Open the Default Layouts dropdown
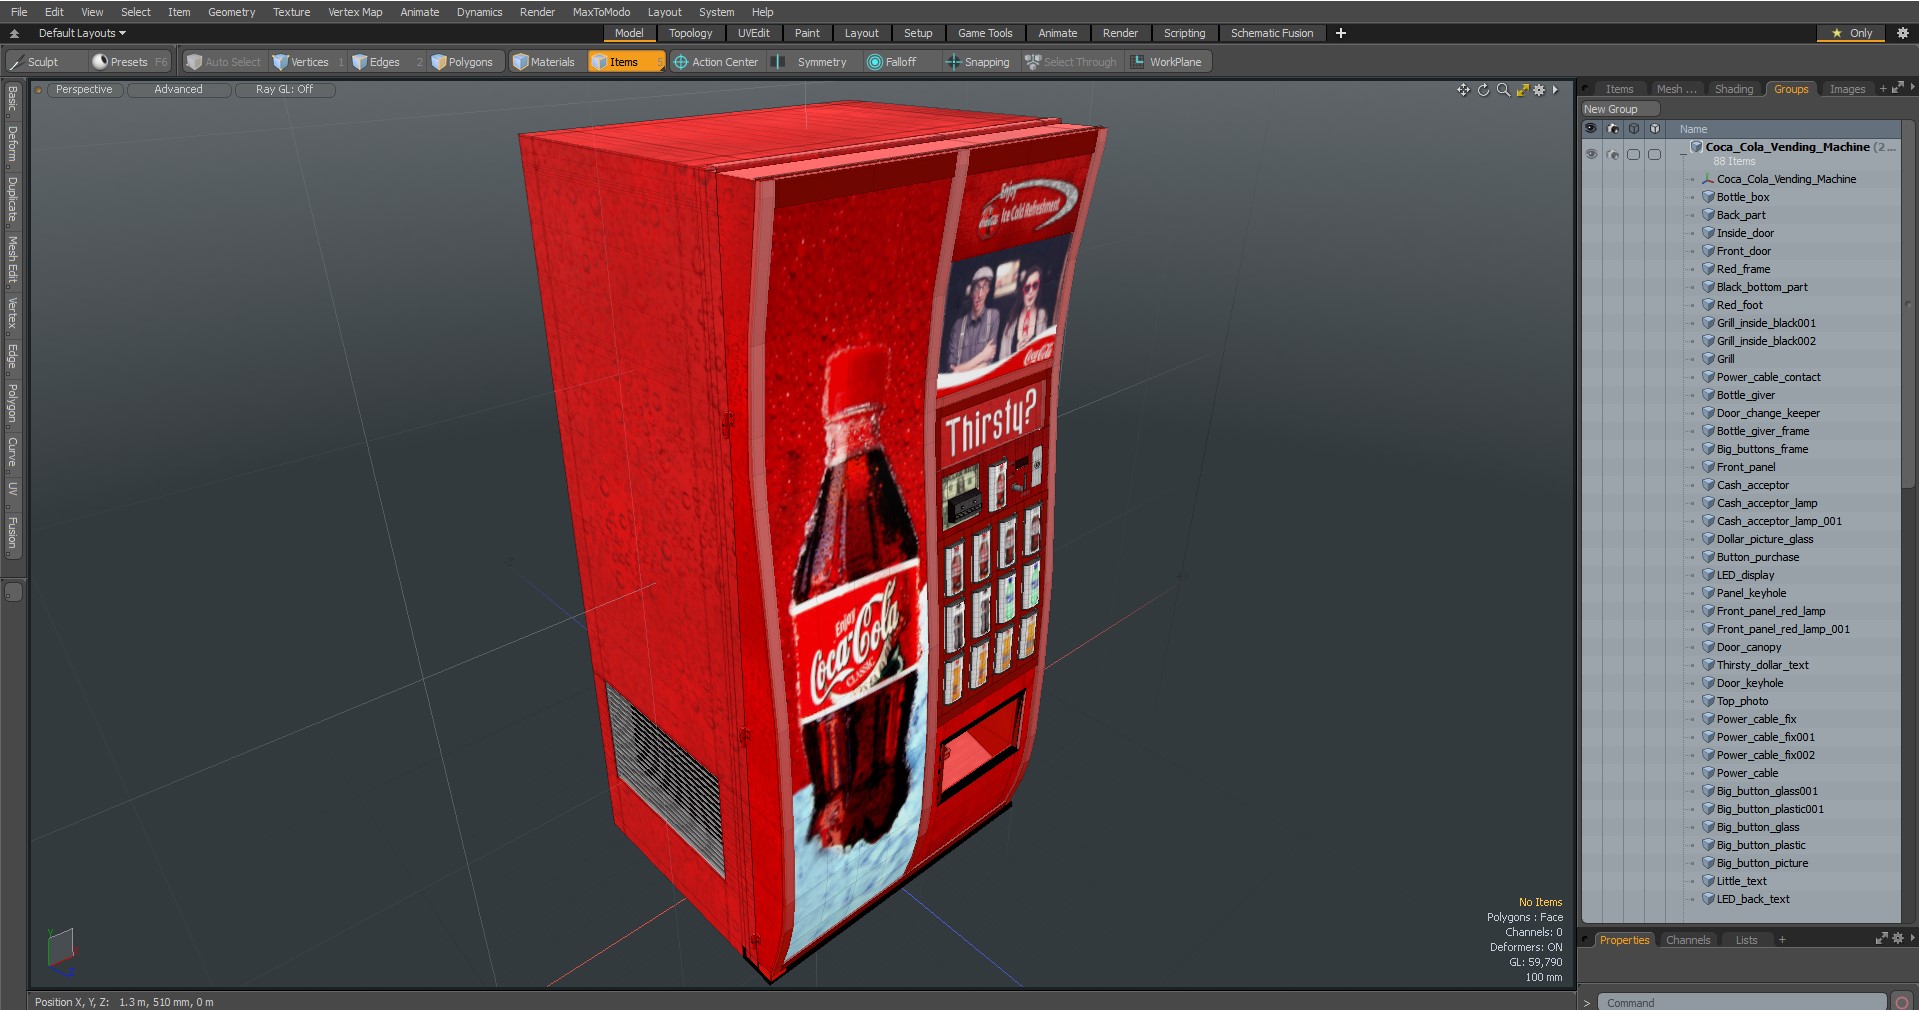 [82, 33]
